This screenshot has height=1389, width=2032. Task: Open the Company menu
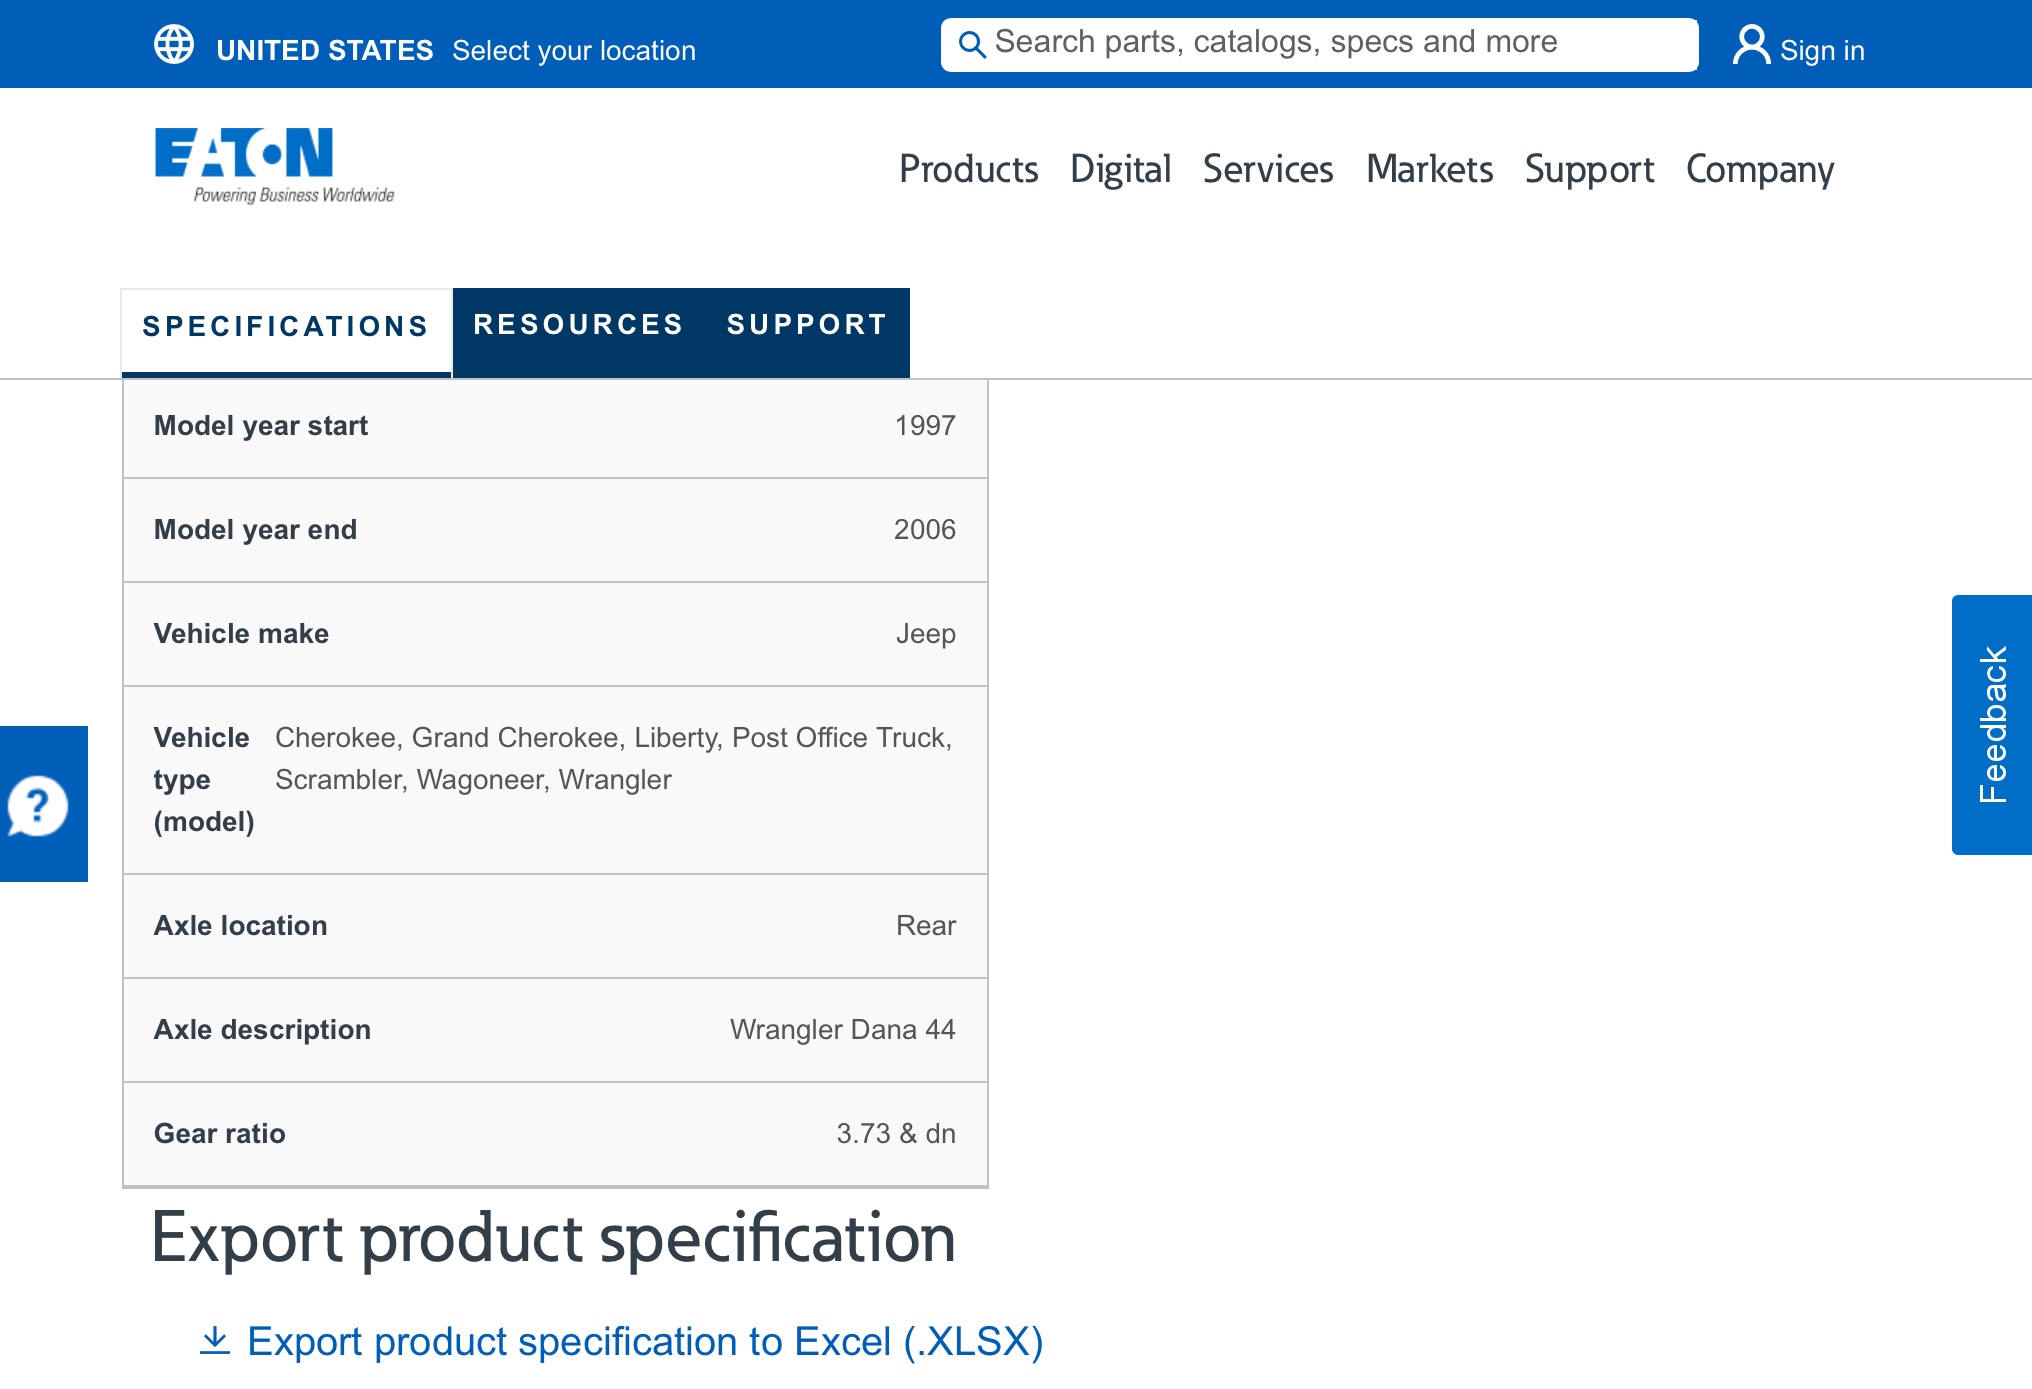(1759, 169)
